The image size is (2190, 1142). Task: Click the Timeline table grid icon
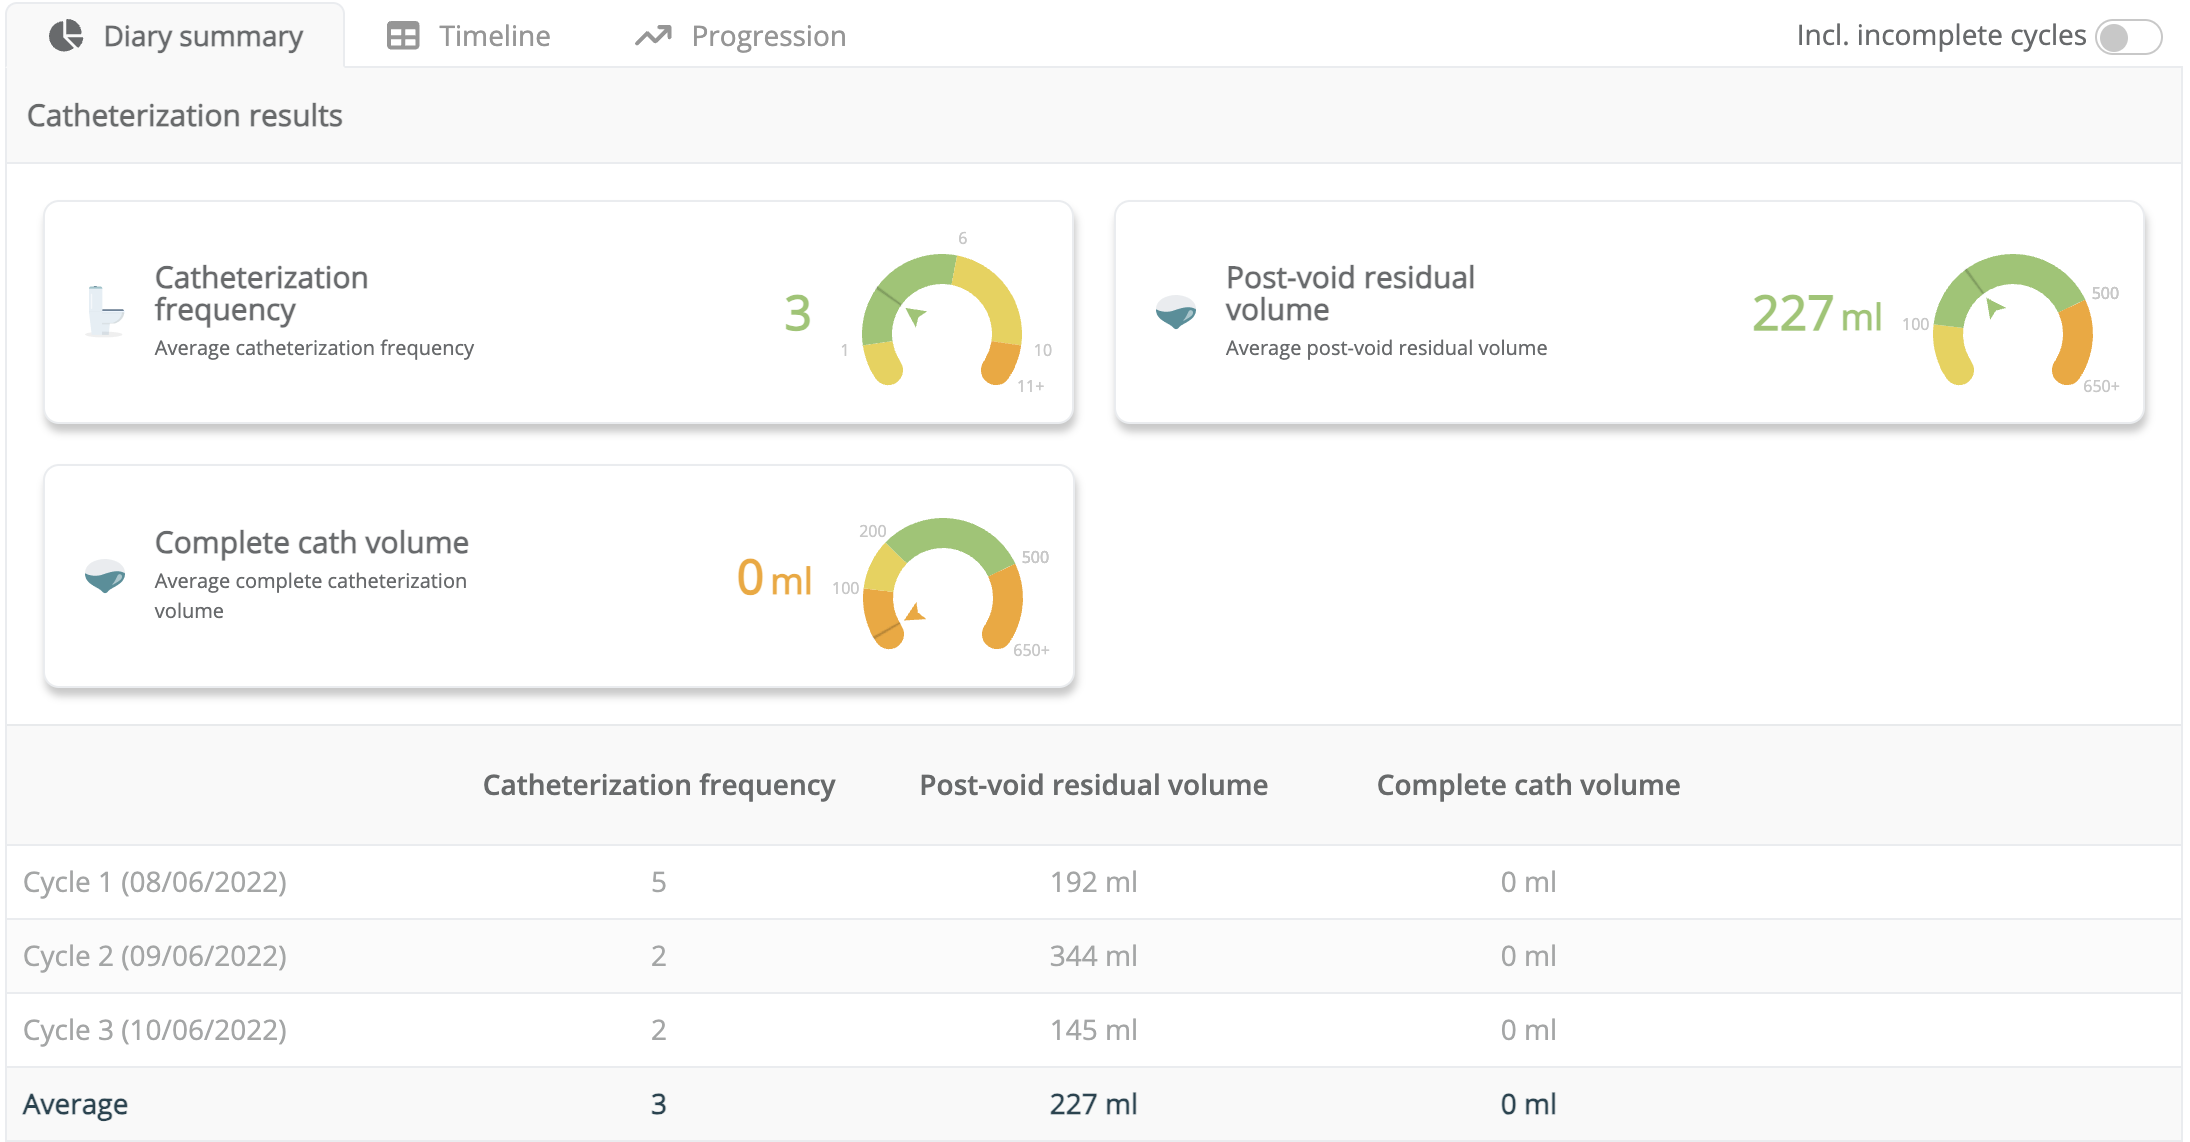[403, 36]
